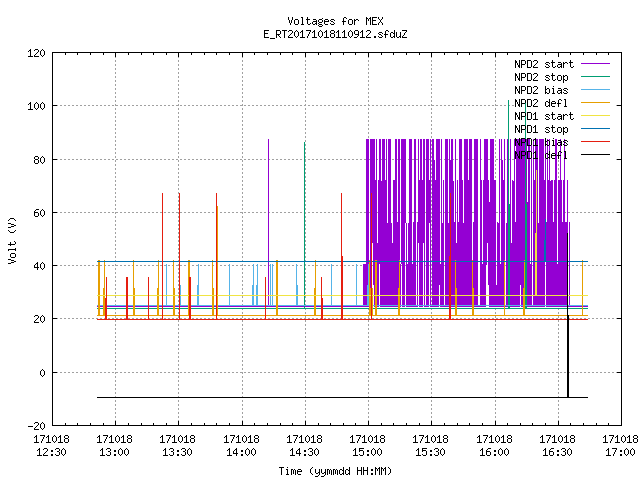Viewport: 640px width, 480px height.
Task: Select the 'NPD1 start' legend label
Action: point(544,116)
